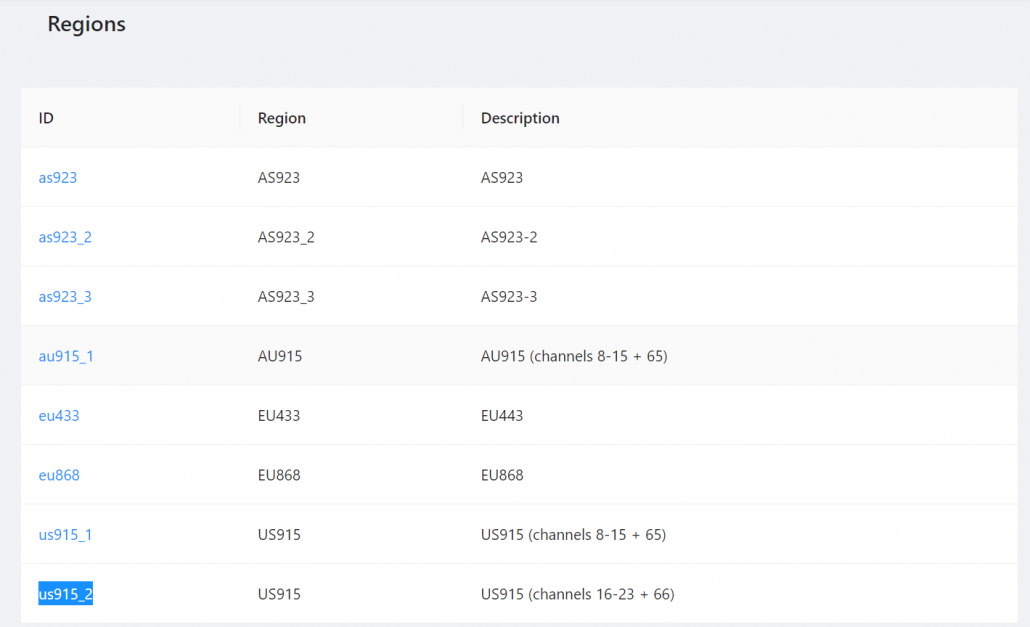Open the as923 region link

click(x=57, y=177)
